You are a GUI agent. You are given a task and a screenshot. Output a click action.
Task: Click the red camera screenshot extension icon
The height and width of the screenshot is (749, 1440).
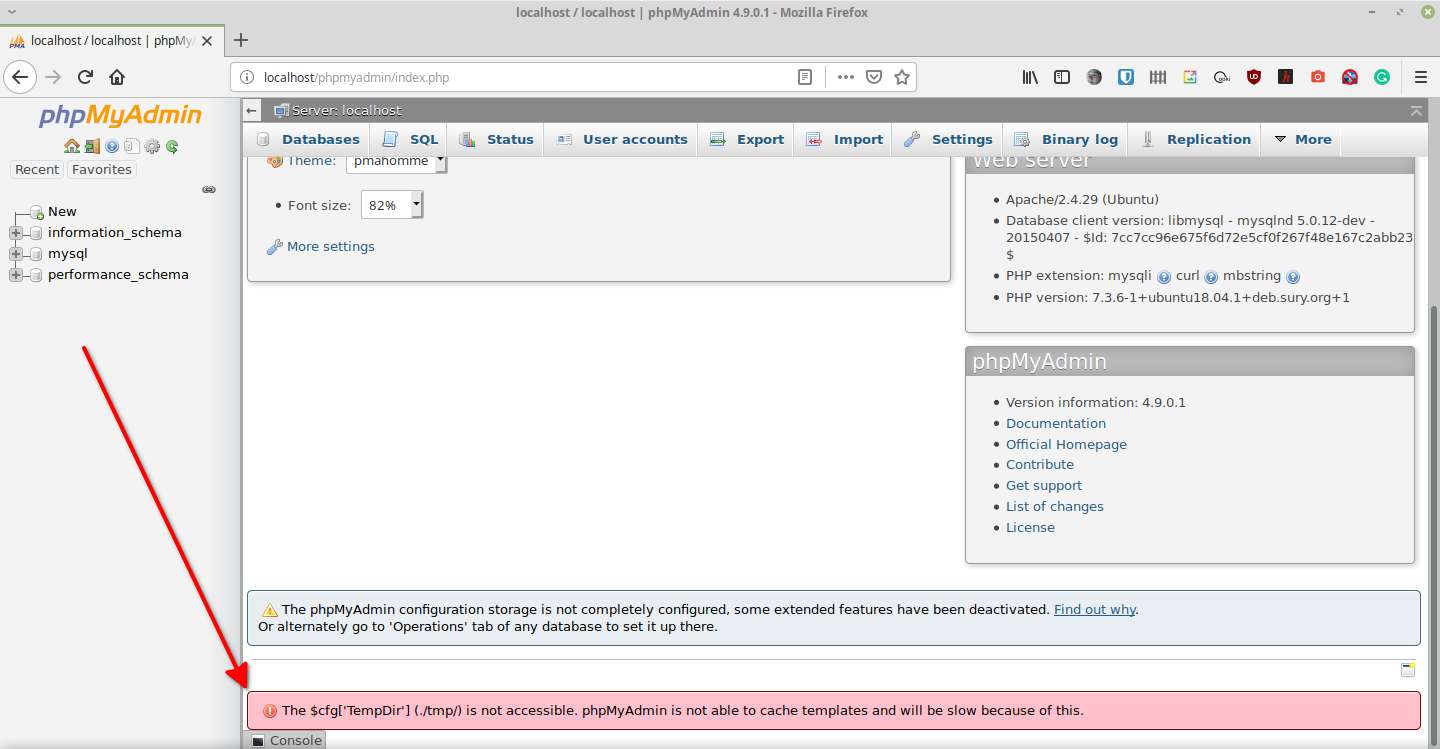click(x=1318, y=77)
